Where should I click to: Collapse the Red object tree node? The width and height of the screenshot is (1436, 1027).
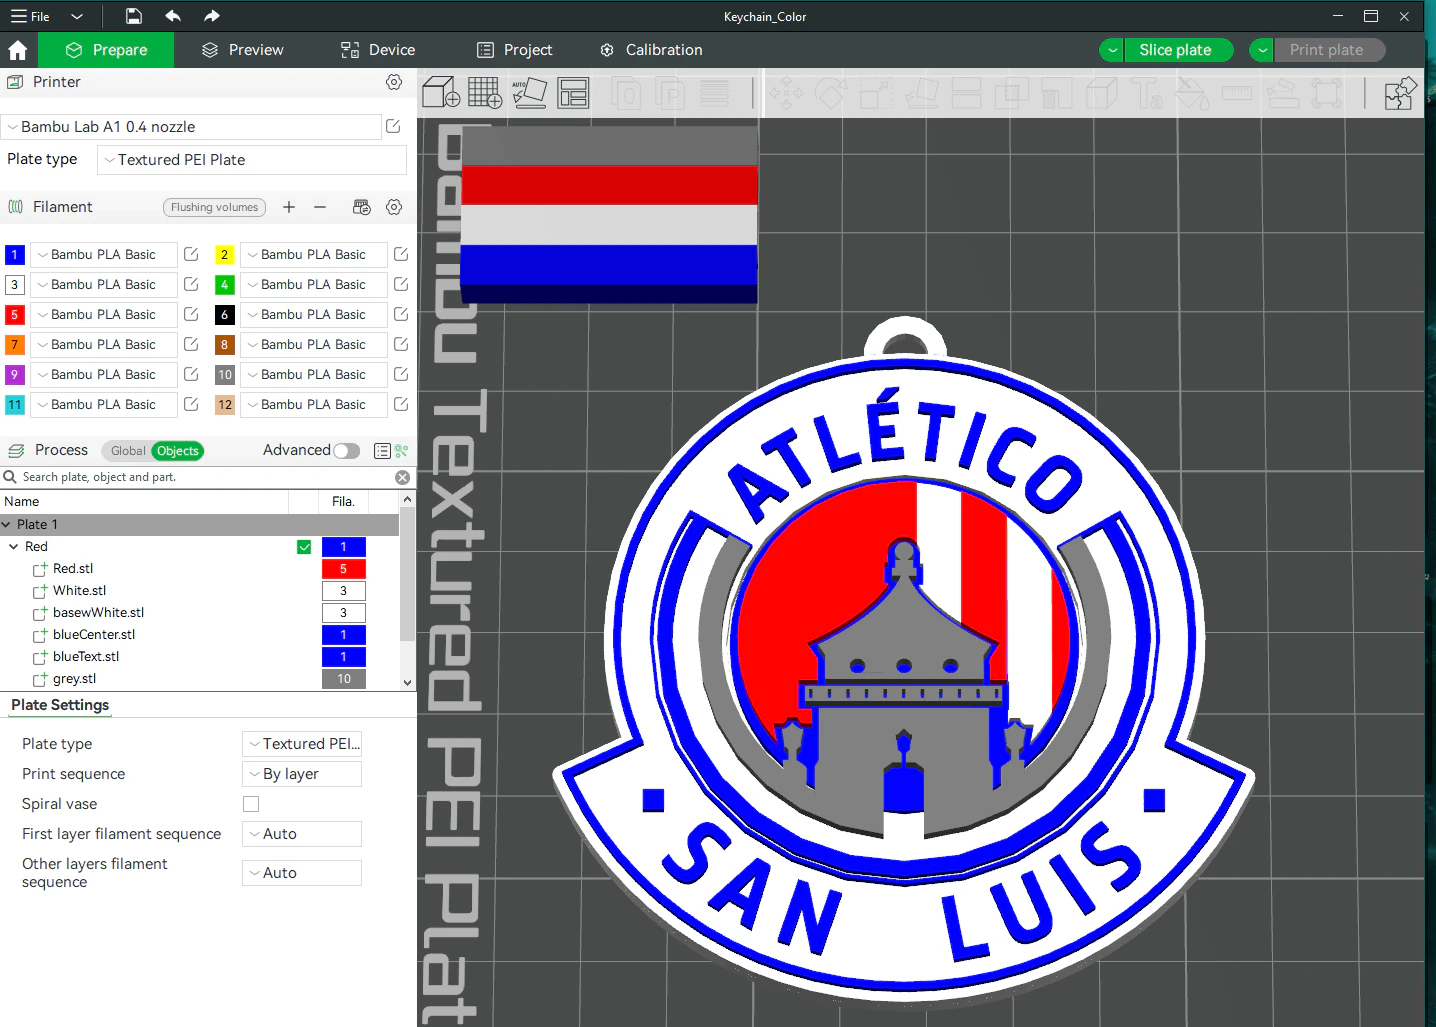pyautogui.click(x=14, y=547)
